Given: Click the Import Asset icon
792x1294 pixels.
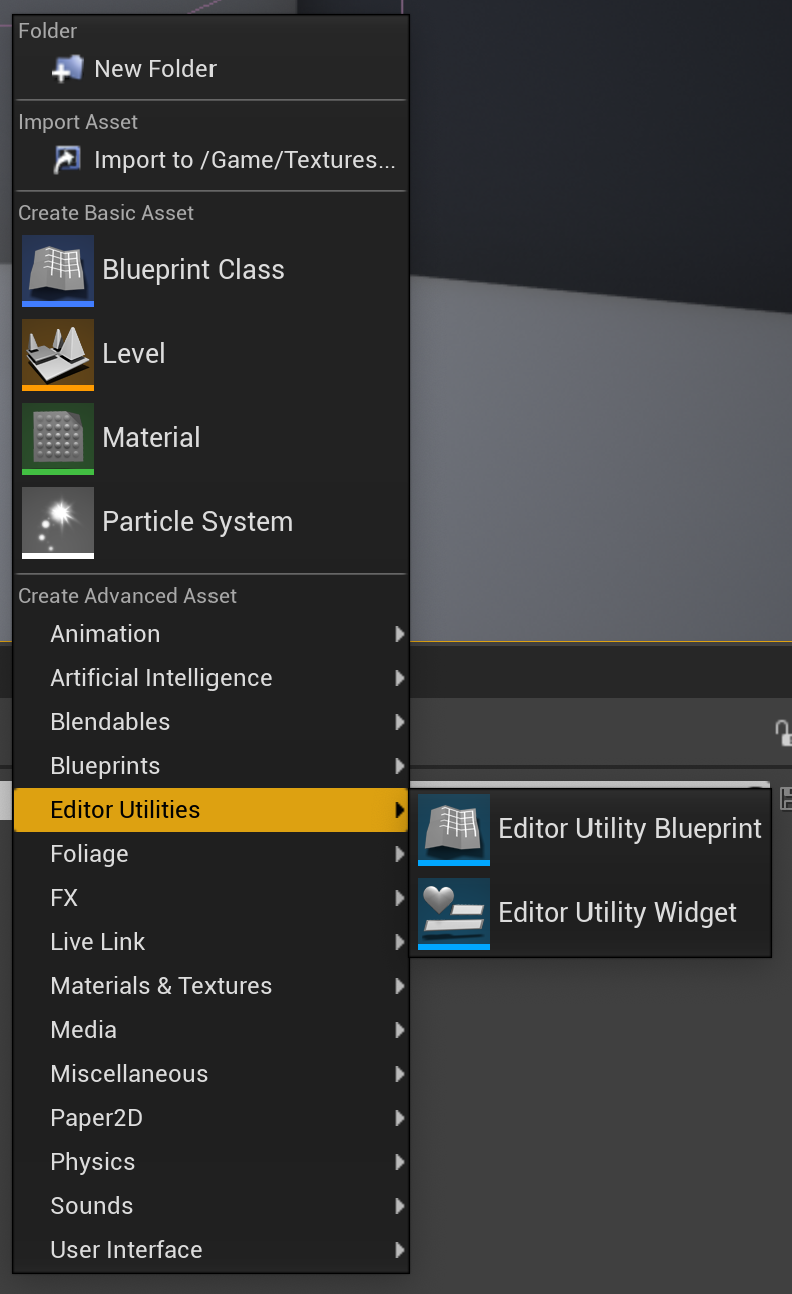Looking at the screenshot, I should (66, 159).
